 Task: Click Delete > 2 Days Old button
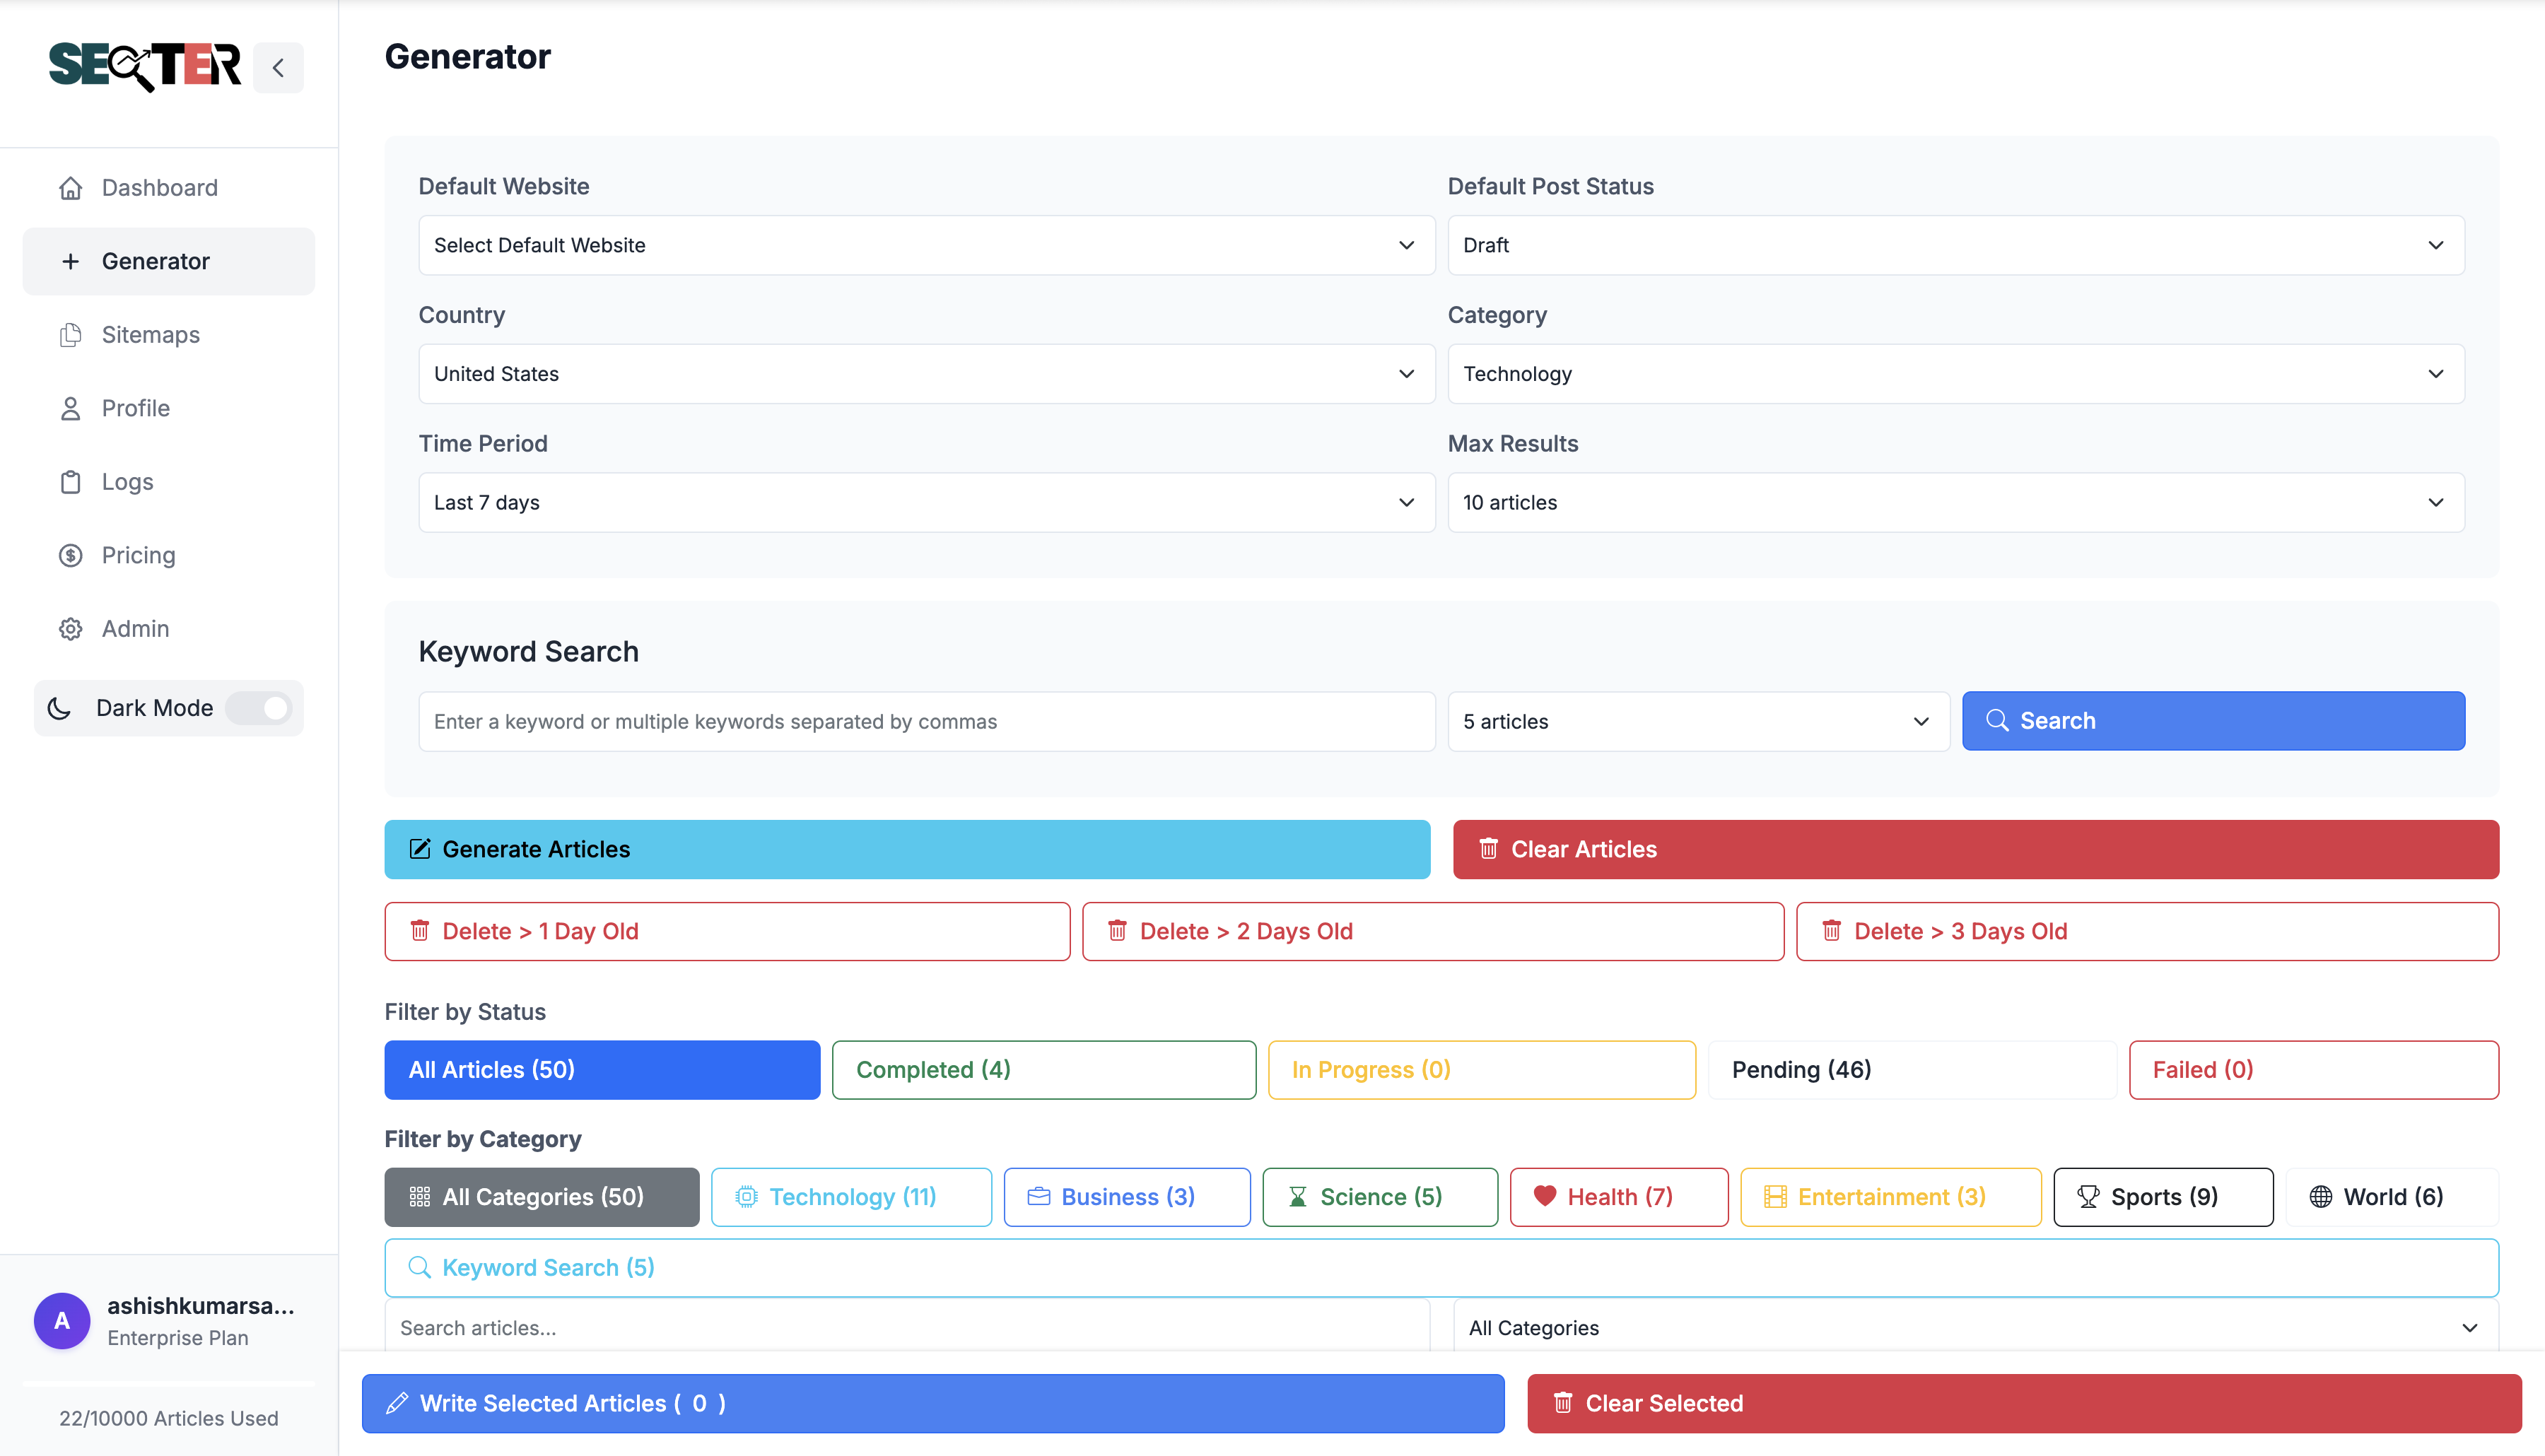coord(1432,931)
